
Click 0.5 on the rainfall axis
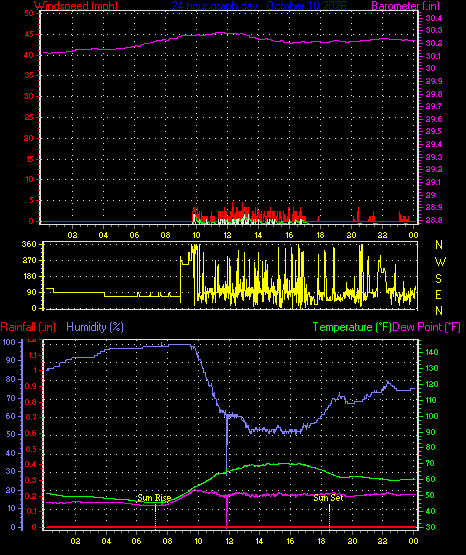click(31, 449)
